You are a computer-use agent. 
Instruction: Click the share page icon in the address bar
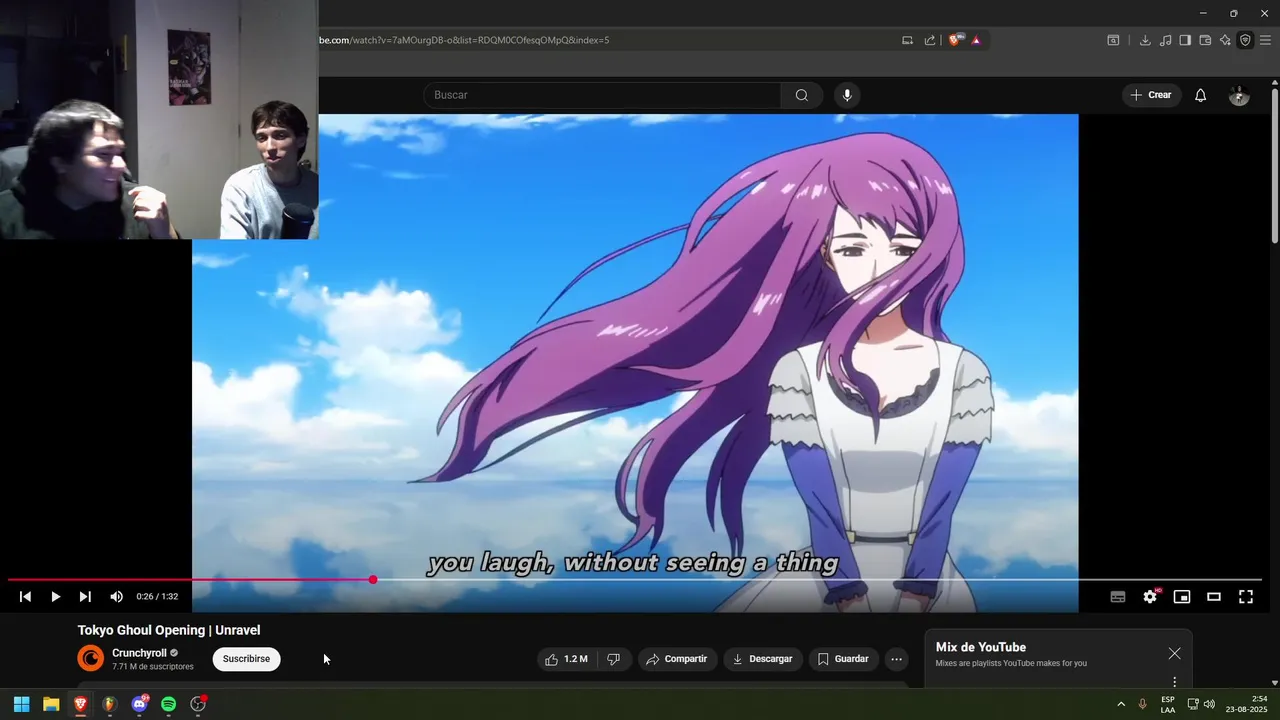click(x=930, y=40)
